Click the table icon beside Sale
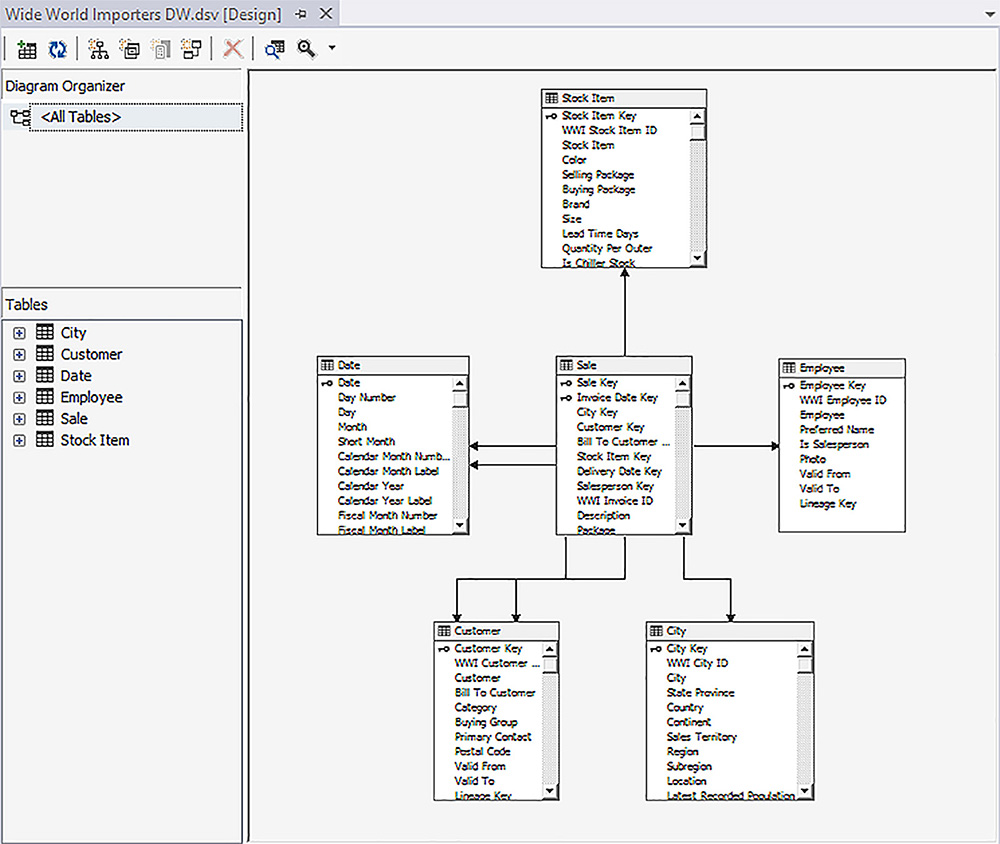 (x=44, y=418)
